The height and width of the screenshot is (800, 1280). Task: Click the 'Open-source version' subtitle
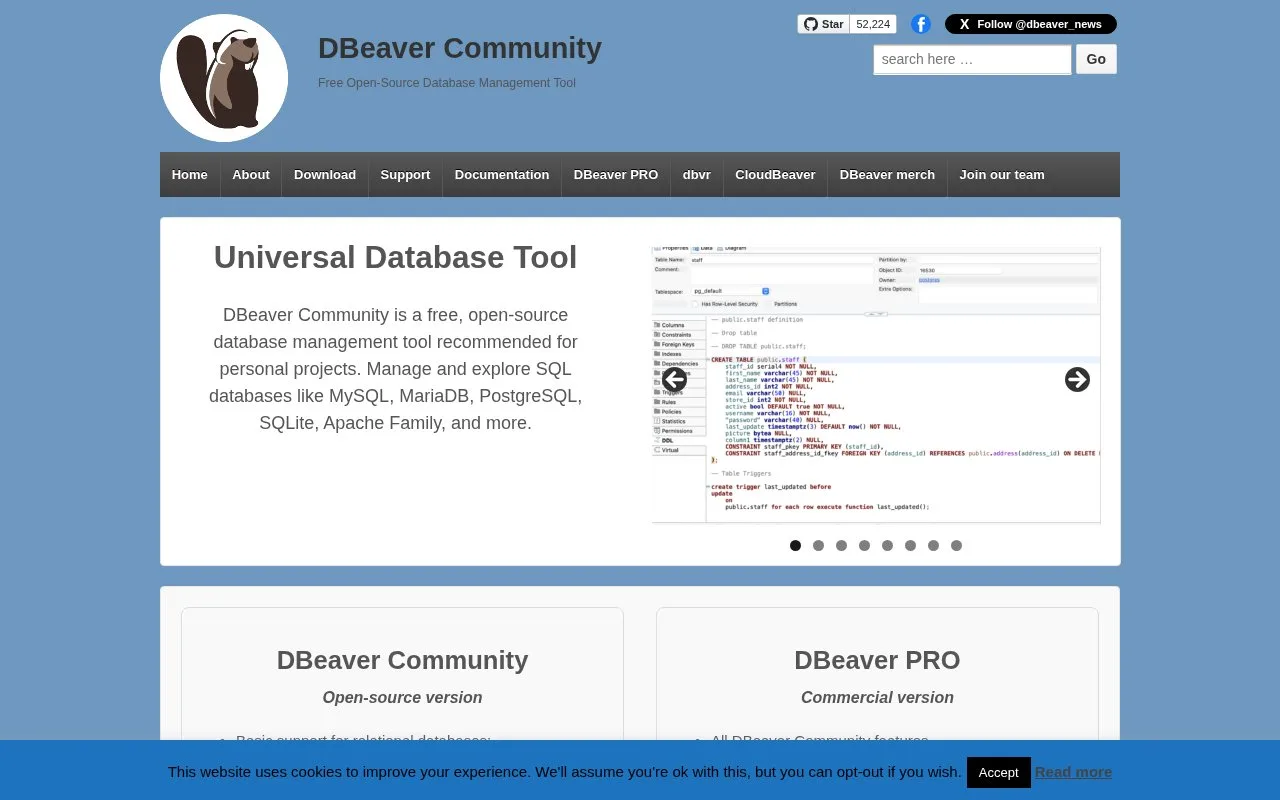click(402, 698)
